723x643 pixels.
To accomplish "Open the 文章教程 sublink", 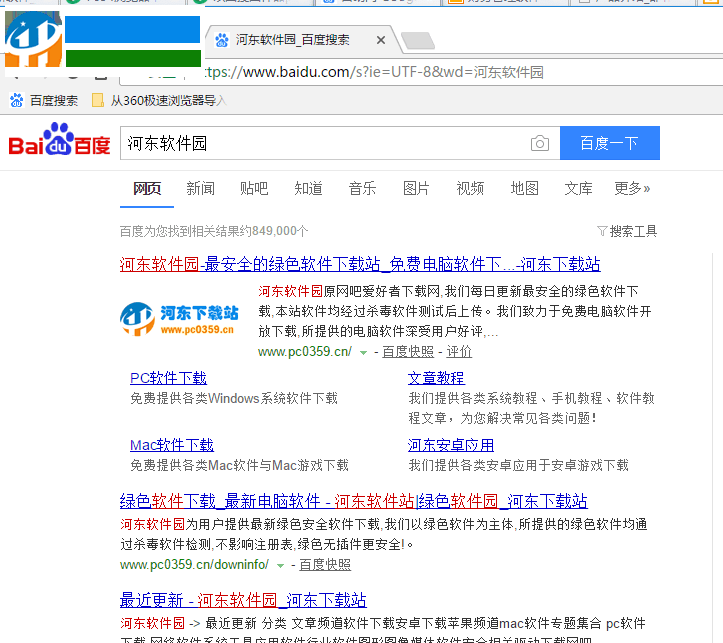I will point(436,378).
